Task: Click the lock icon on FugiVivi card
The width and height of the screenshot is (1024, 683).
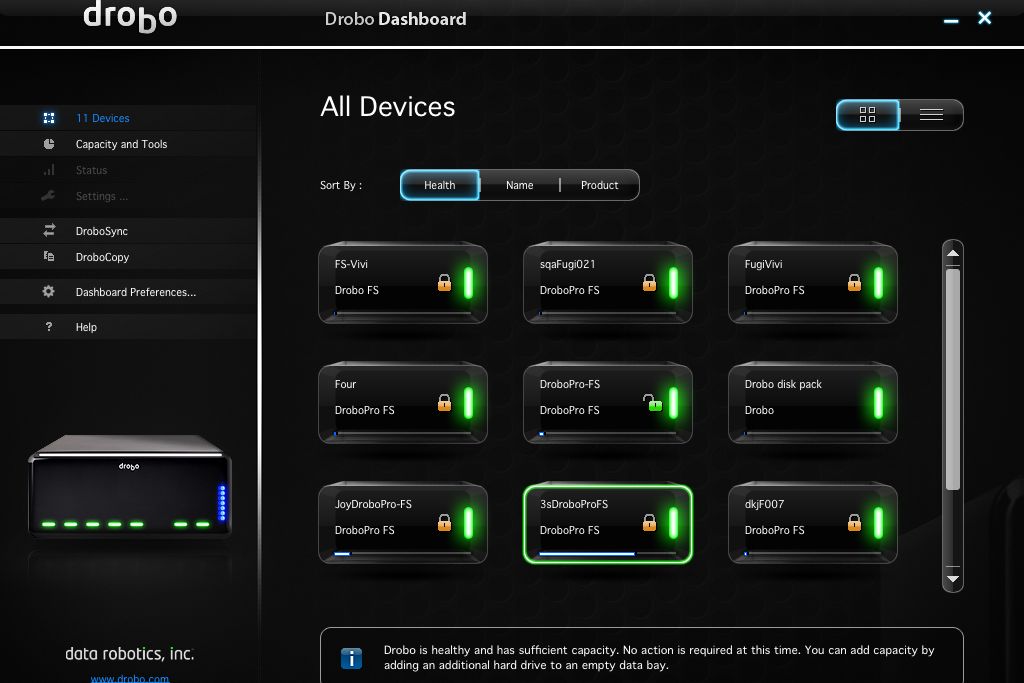Action: coord(854,283)
